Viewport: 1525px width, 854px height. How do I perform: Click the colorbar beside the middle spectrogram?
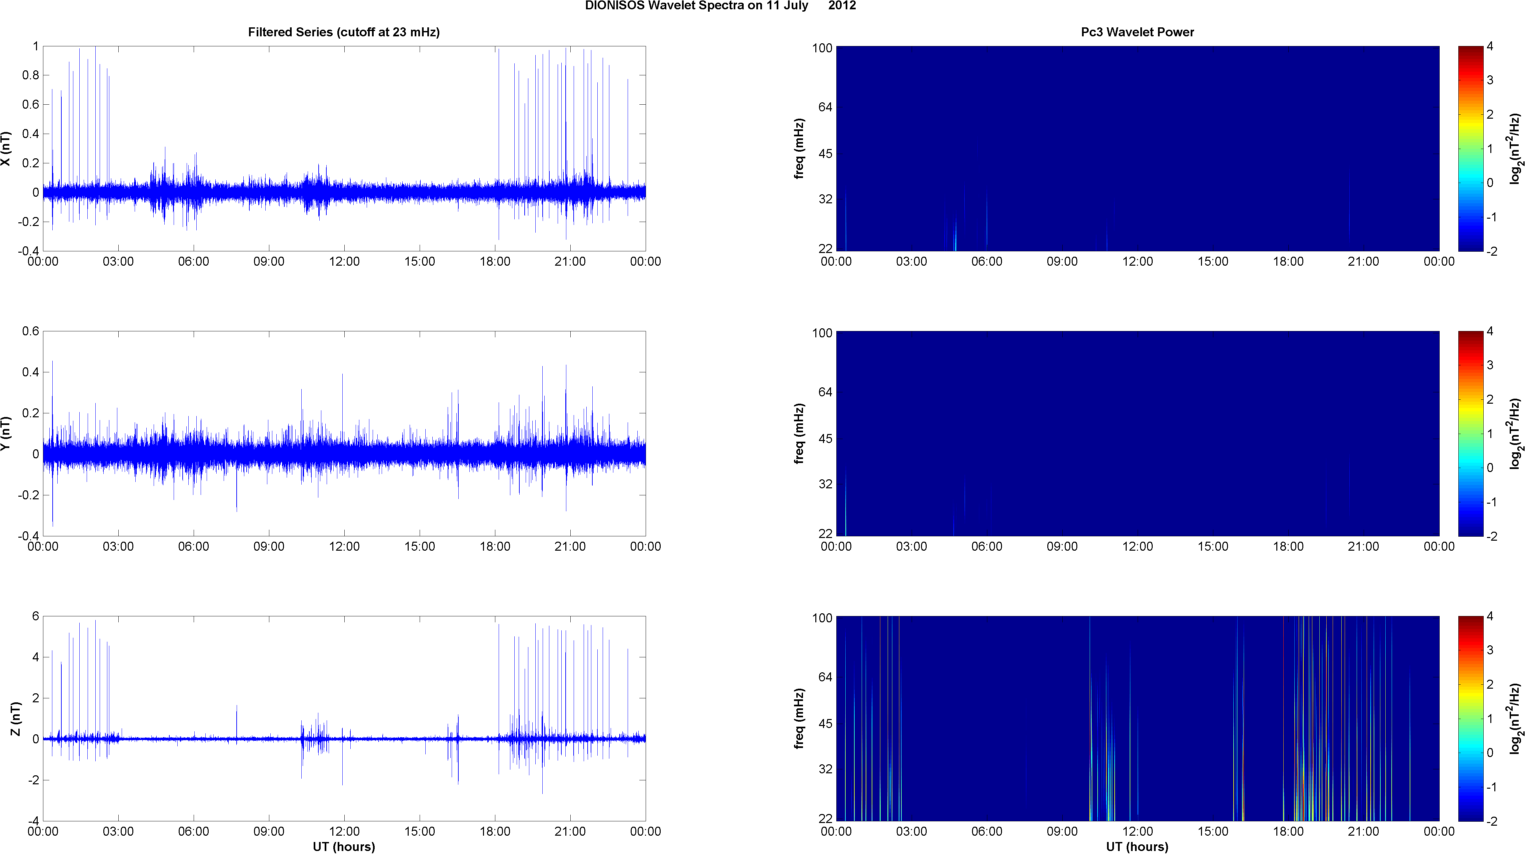pos(1470,434)
